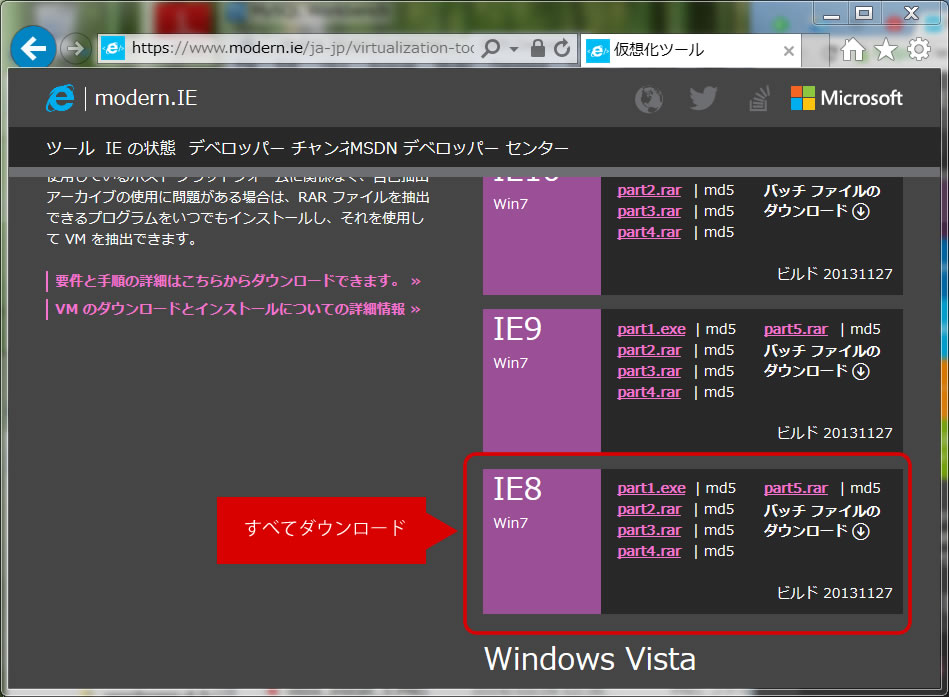Refresh the page with reload icon
949x697 pixels.
562,48
